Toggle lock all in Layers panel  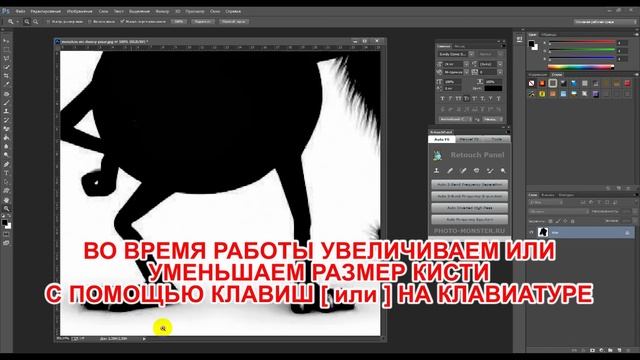(573, 221)
